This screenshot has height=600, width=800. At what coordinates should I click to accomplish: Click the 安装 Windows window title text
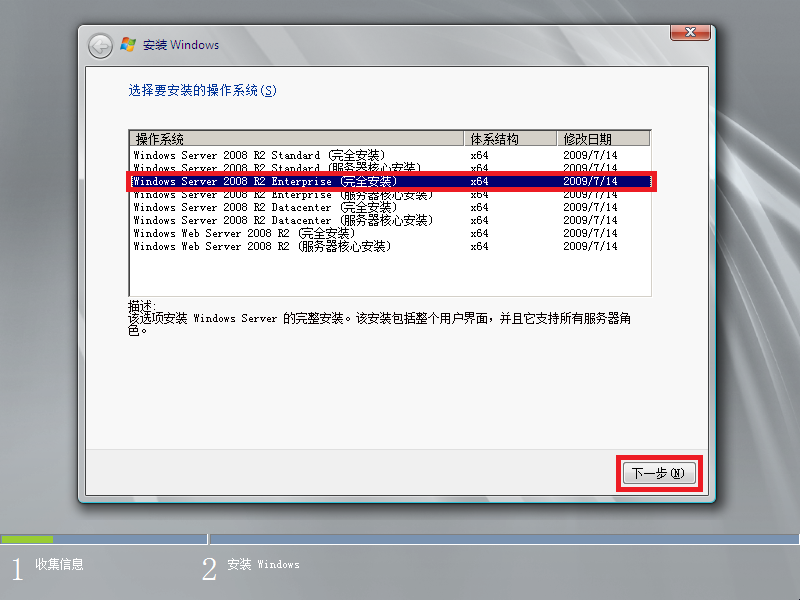tap(181, 45)
